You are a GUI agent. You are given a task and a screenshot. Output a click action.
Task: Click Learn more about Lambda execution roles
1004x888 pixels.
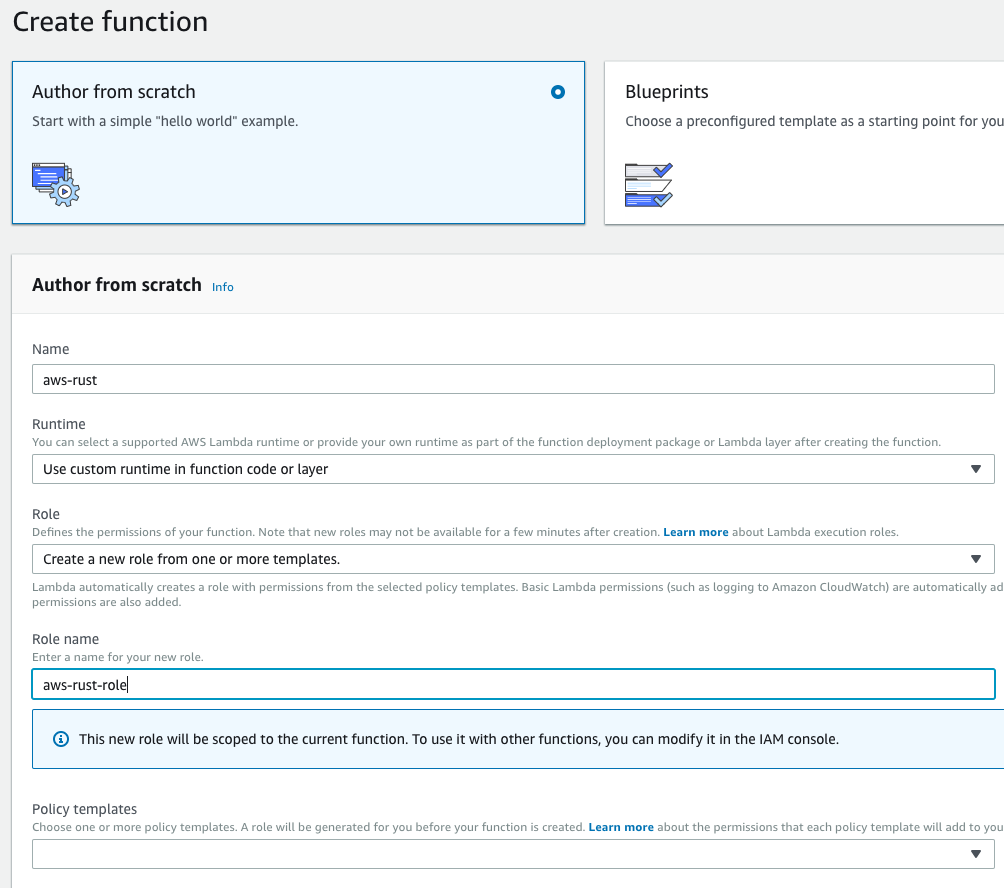(x=696, y=531)
